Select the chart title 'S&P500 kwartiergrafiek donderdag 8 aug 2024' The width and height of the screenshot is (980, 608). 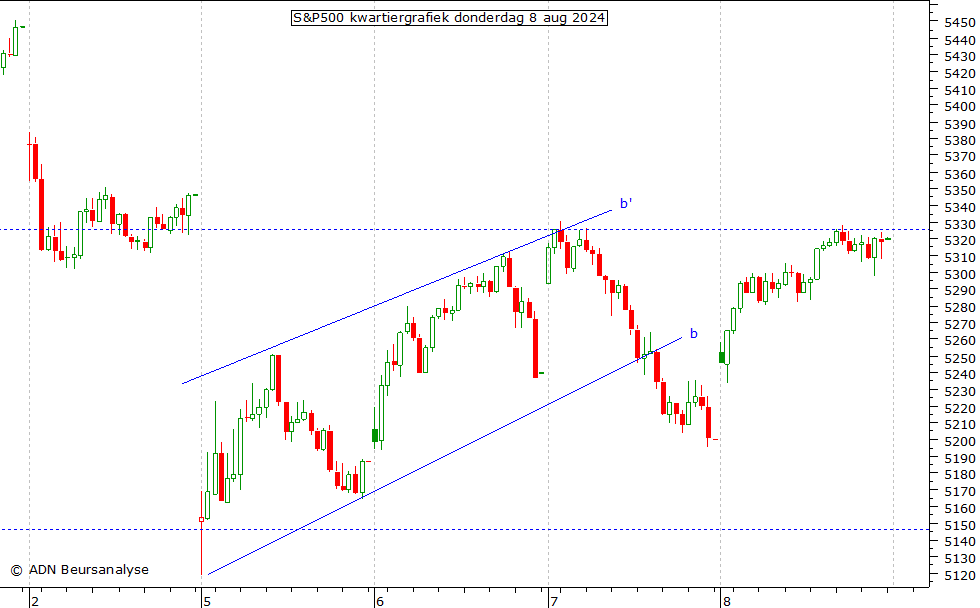click(449, 17)
